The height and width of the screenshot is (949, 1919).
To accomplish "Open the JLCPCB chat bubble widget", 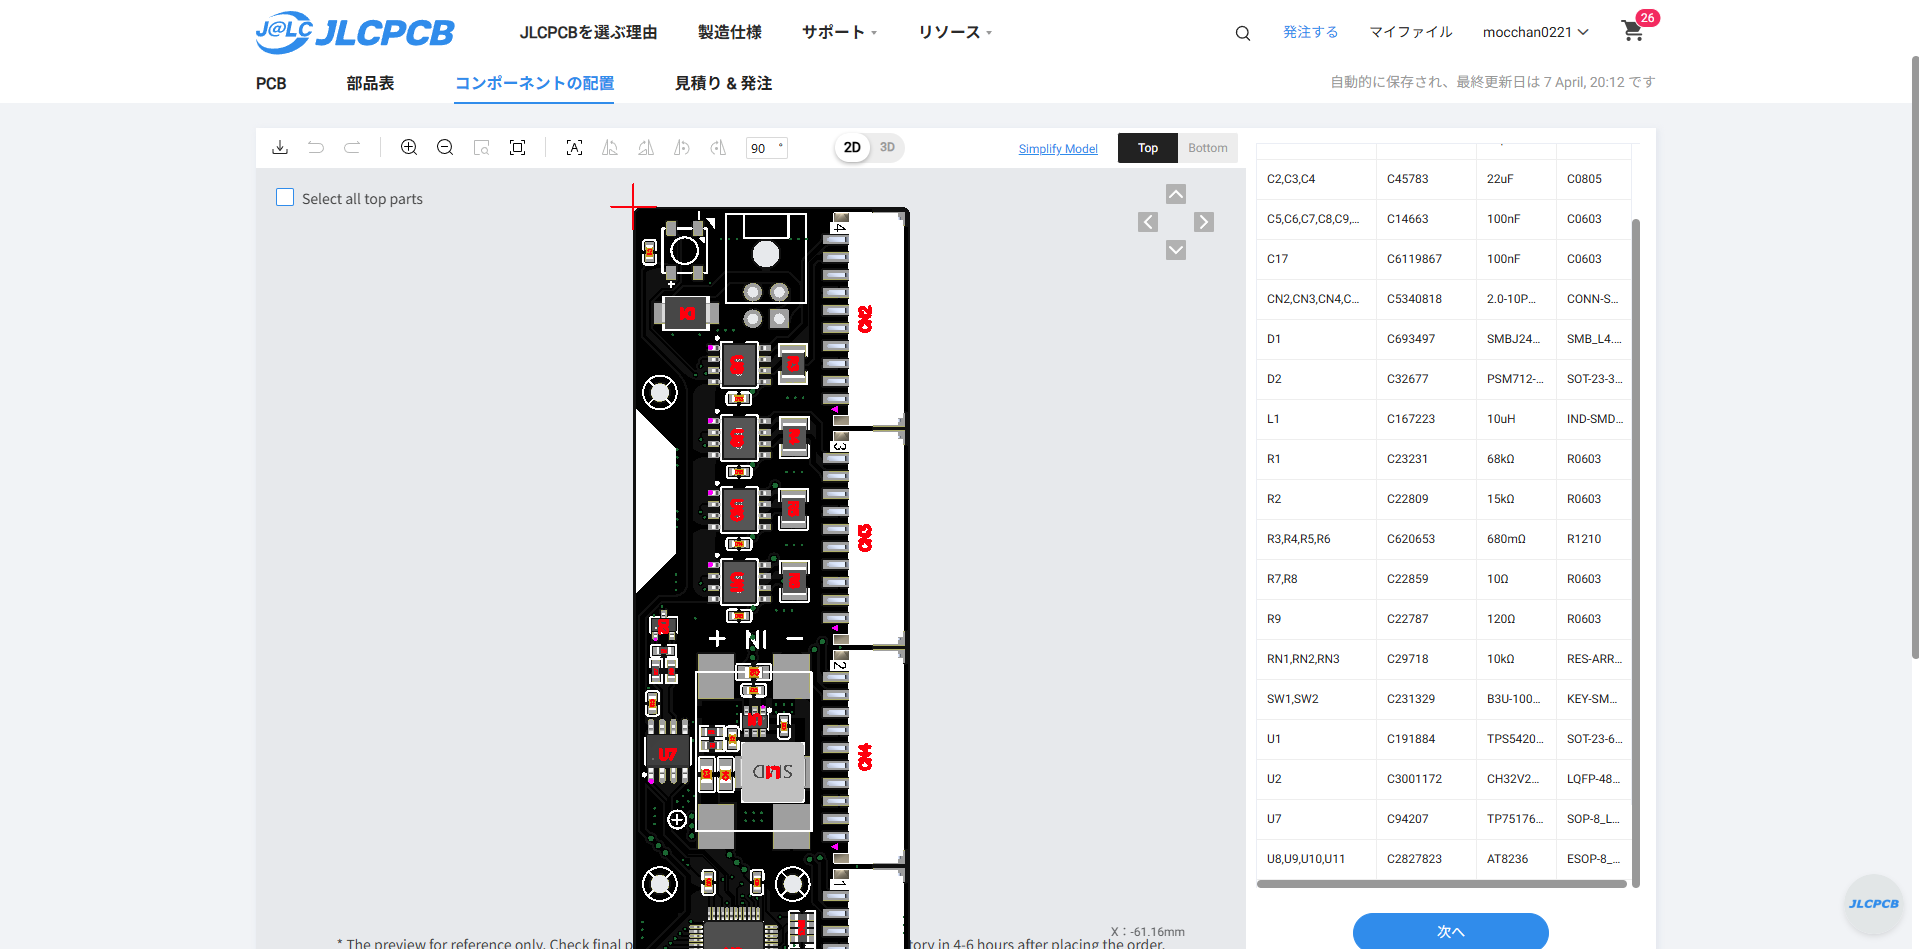I will point(1873,904).
